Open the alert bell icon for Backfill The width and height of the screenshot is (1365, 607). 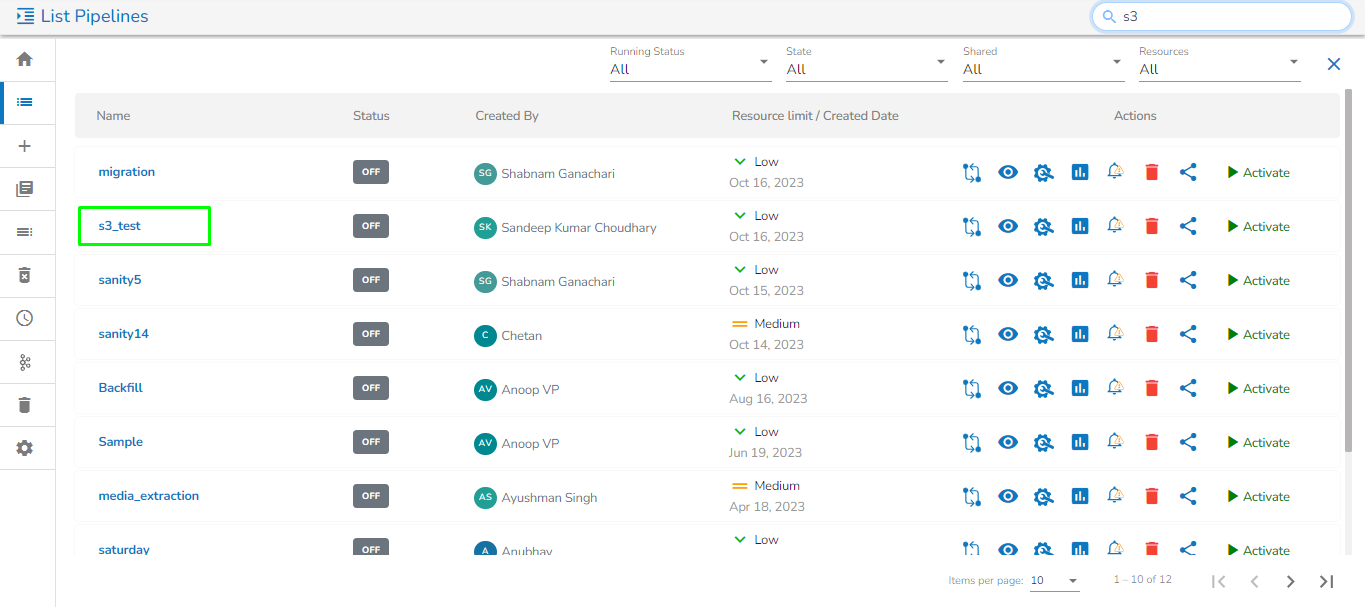[x=1115, y=388]
